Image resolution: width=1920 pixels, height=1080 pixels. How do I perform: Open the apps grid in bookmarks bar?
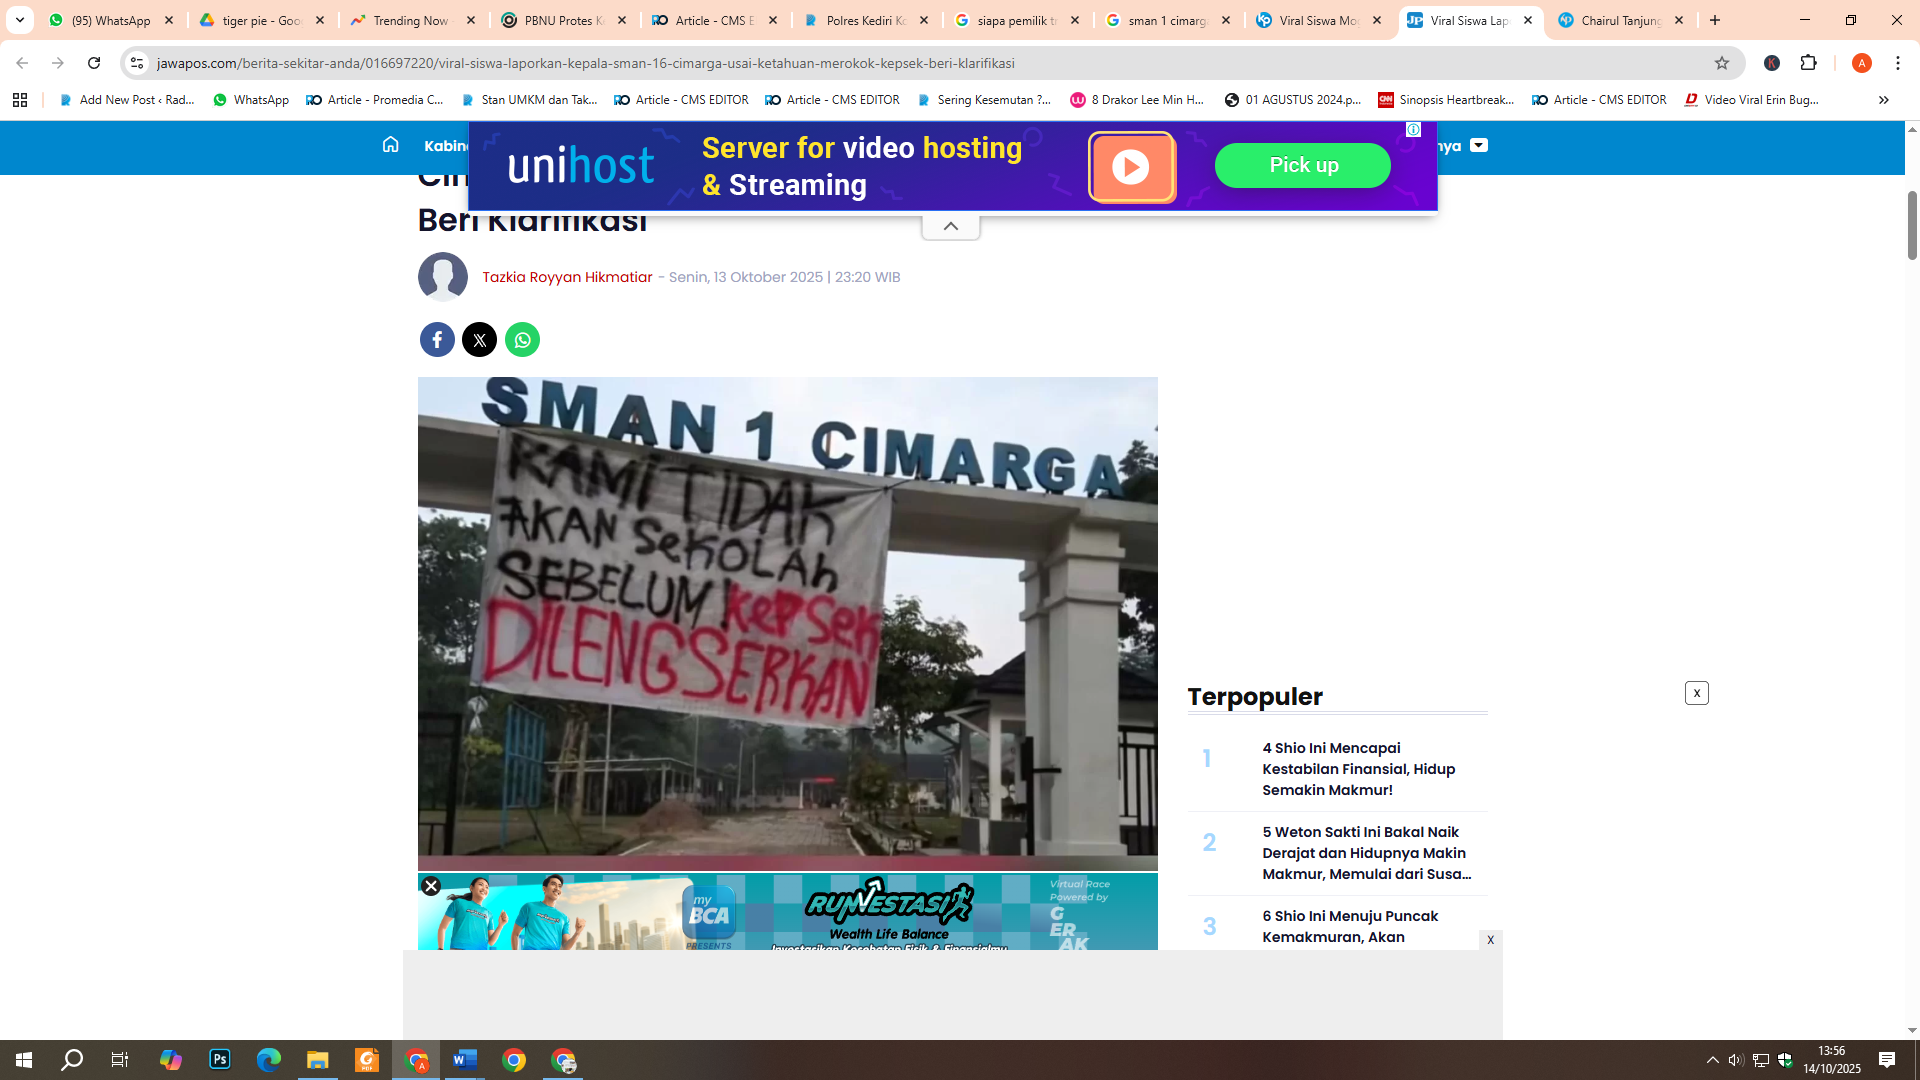[x=20, y=100]
